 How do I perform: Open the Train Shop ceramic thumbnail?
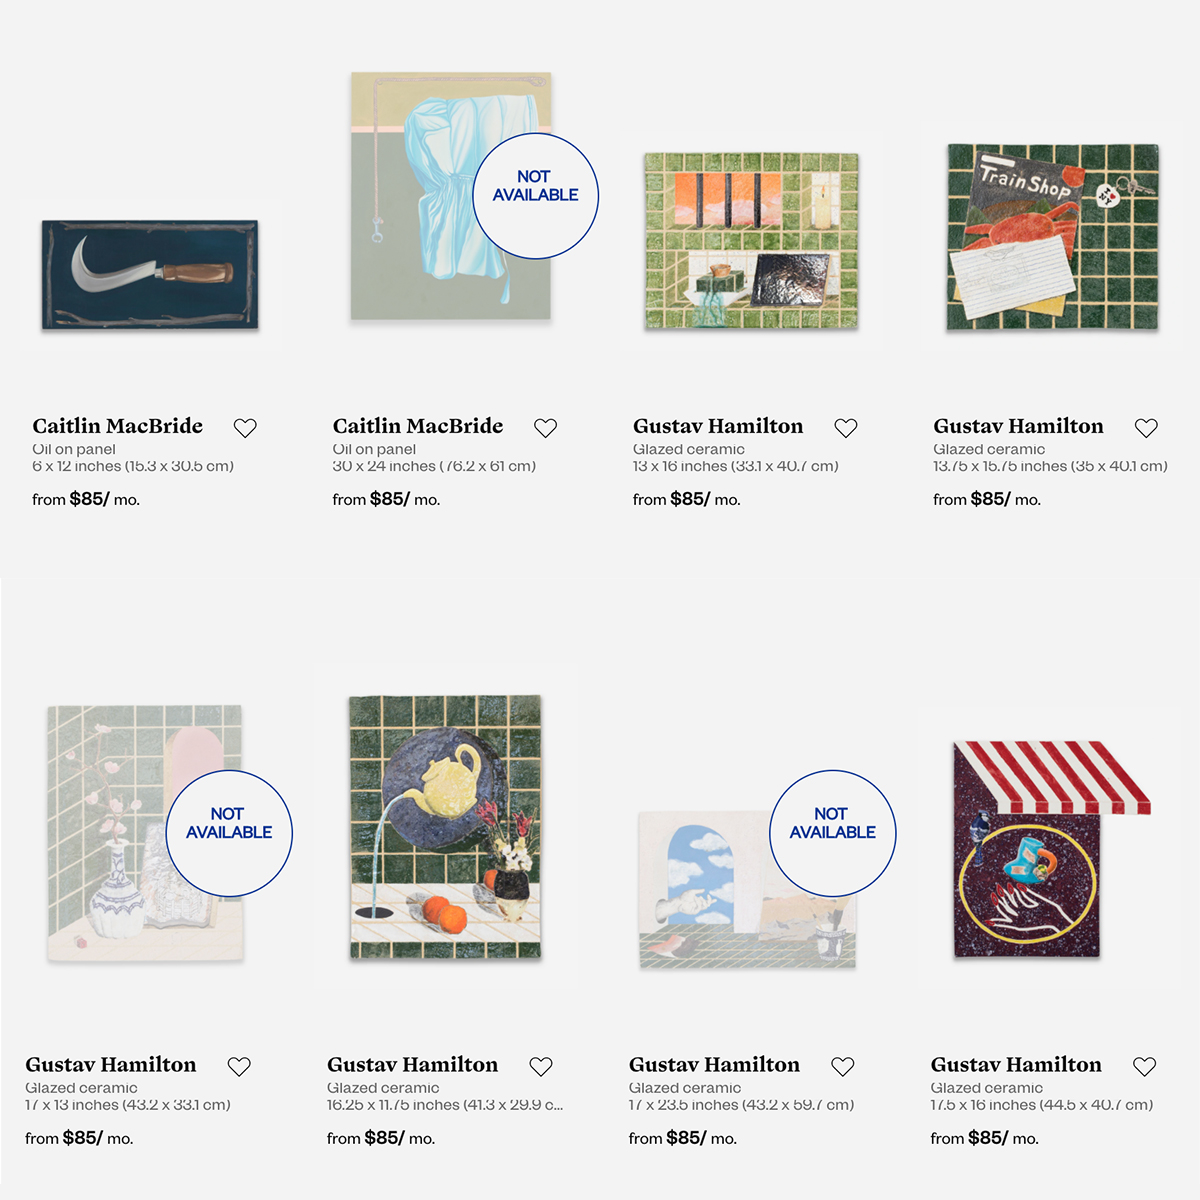1053,237
